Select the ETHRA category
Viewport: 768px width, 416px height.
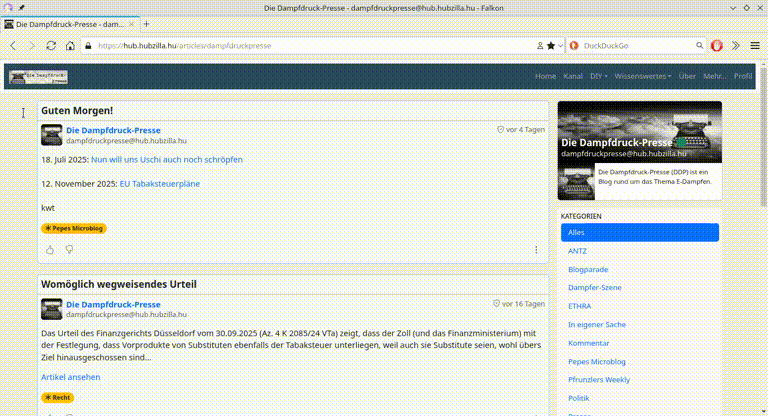coord(579,306)
